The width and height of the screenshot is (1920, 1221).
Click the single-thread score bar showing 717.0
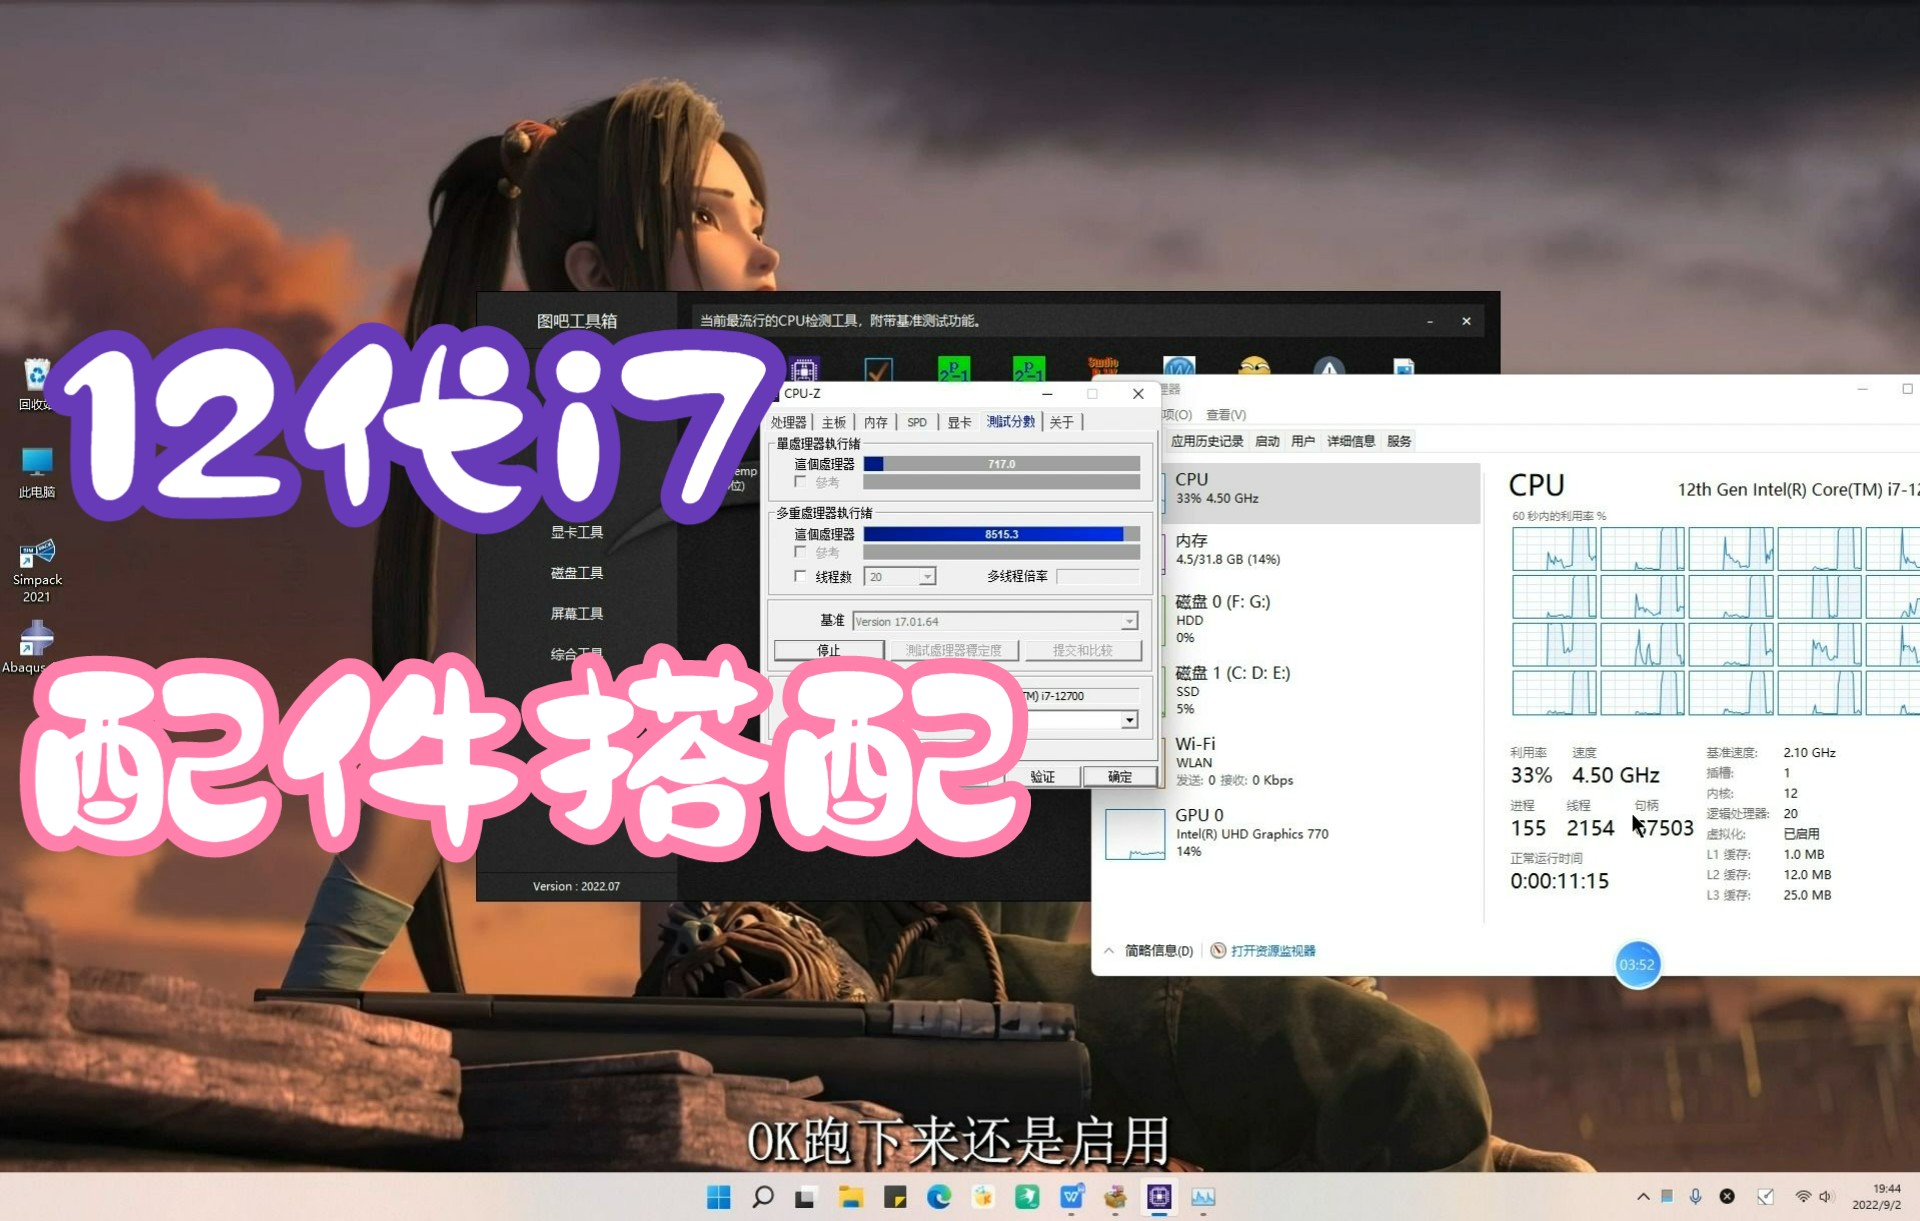[x=1002, y=464]
